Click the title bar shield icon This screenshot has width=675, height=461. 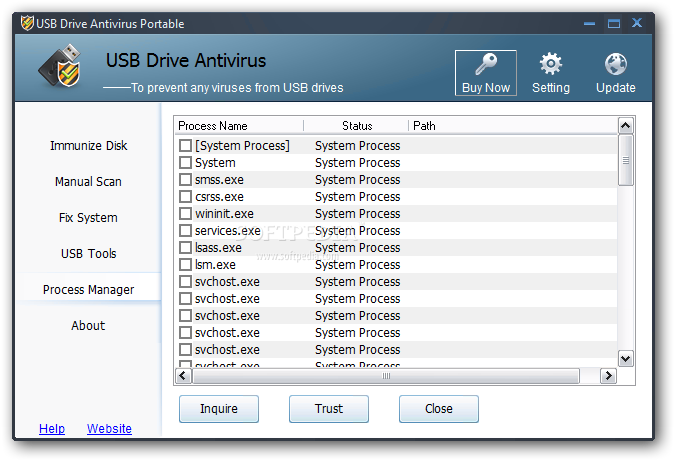click(27, 23)
